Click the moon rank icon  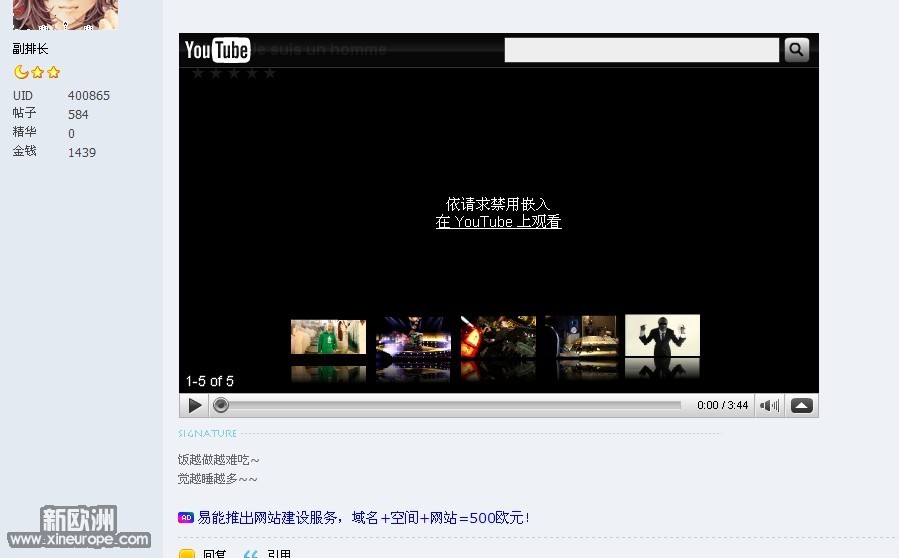pos(21,72)
